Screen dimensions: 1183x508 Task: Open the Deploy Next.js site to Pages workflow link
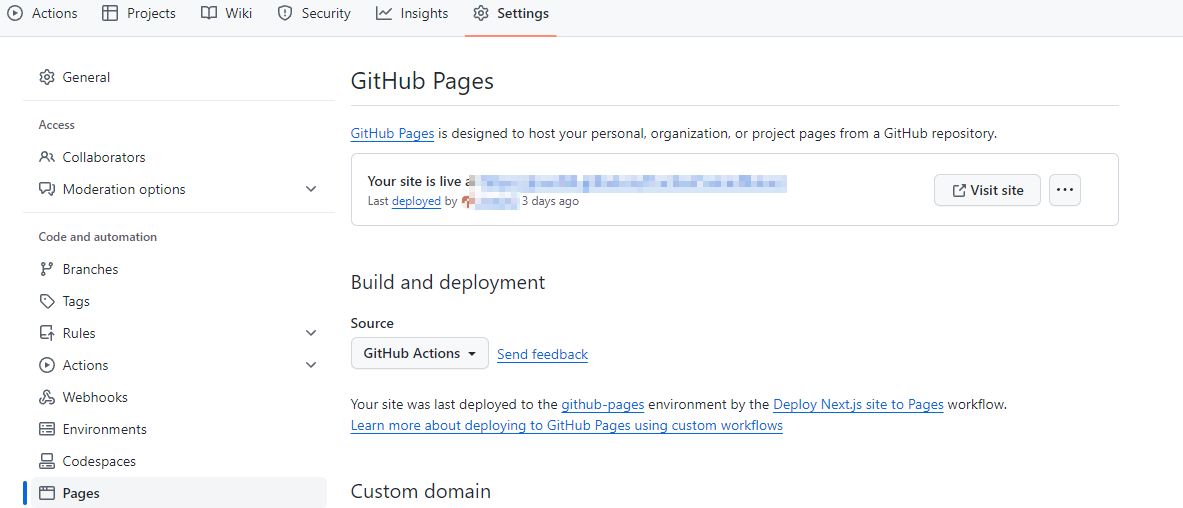coord(859,404)
